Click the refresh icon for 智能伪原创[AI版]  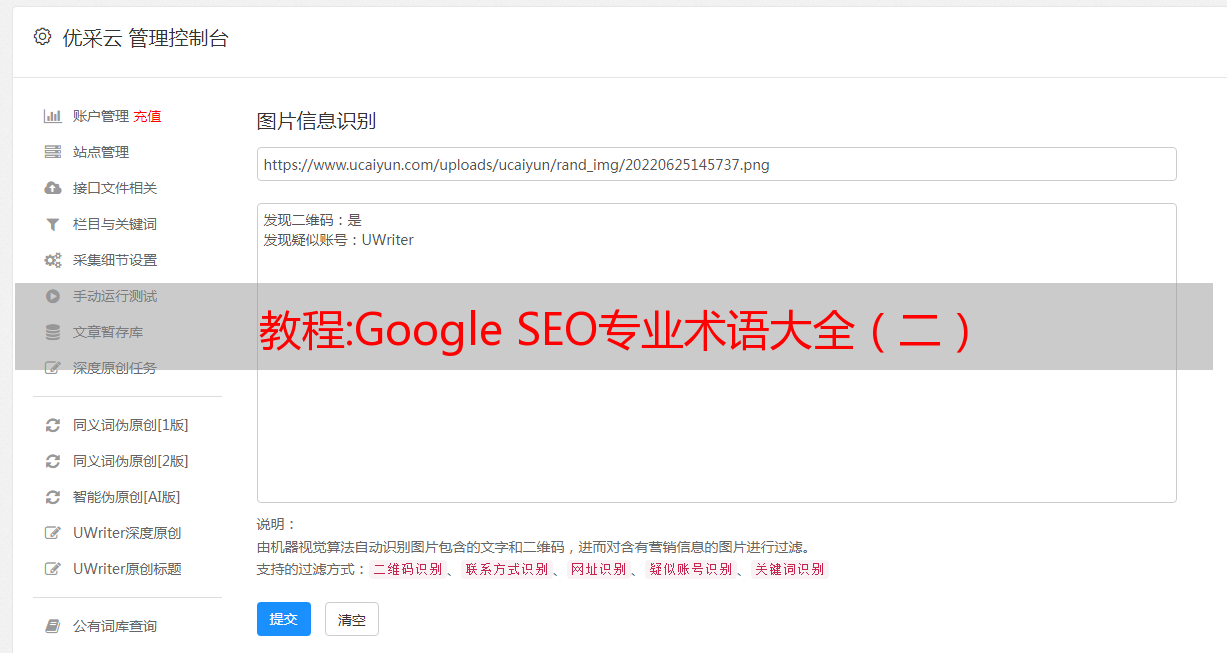[53, 497]
